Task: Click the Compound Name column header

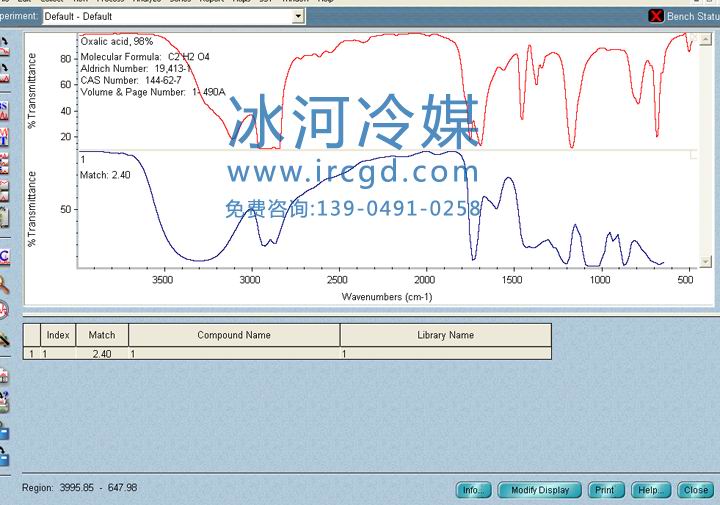Action: coord(234,335)
